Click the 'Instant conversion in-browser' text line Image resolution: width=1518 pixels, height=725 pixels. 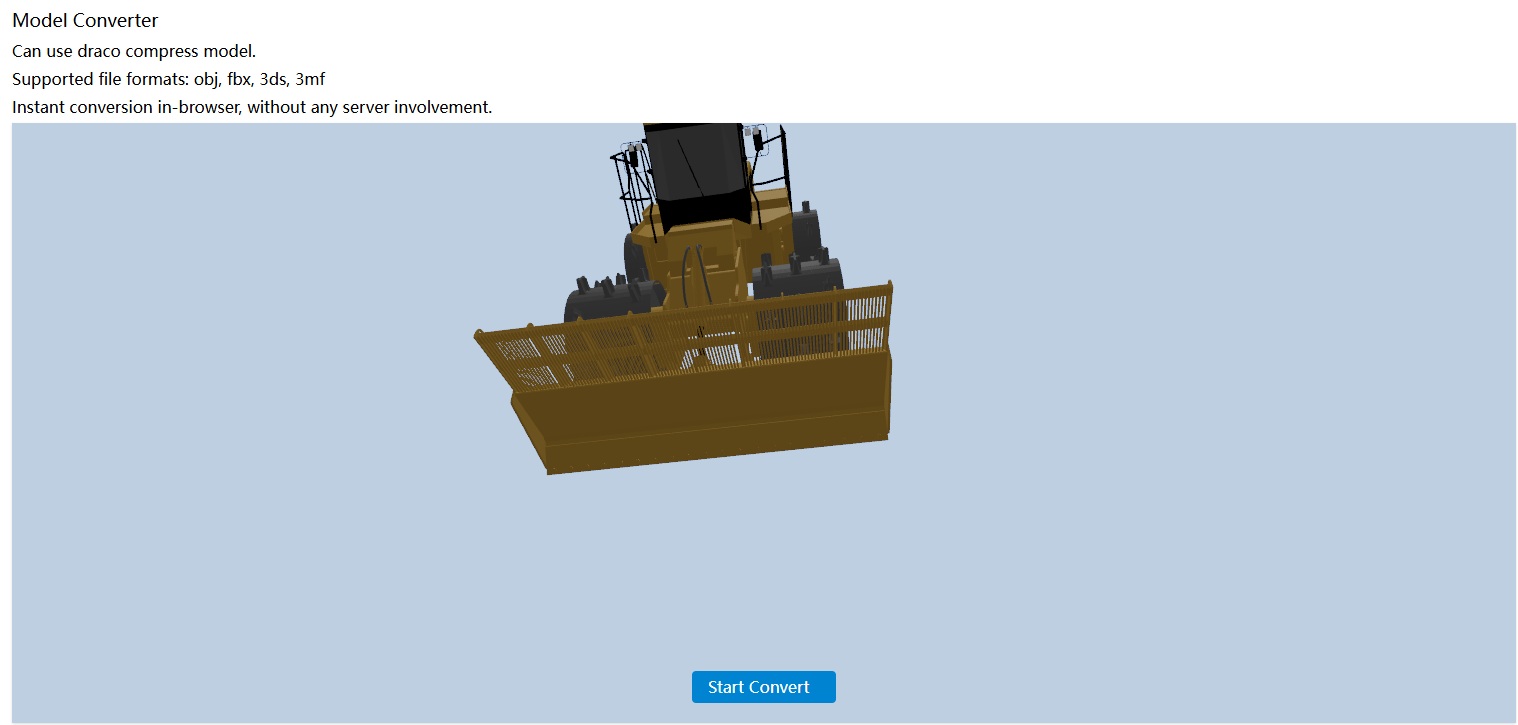coord(252,107)
